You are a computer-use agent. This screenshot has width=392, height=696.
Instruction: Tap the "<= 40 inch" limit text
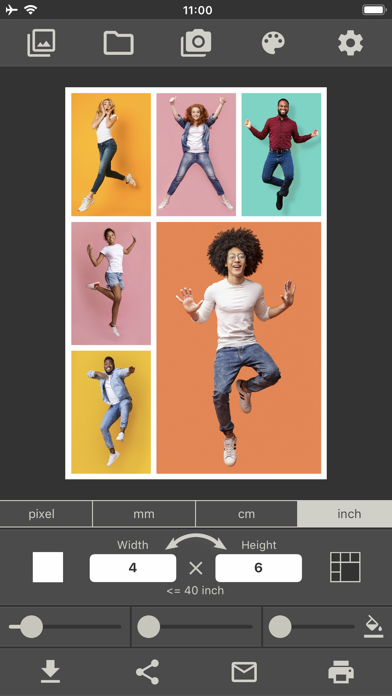click(195, 590)
